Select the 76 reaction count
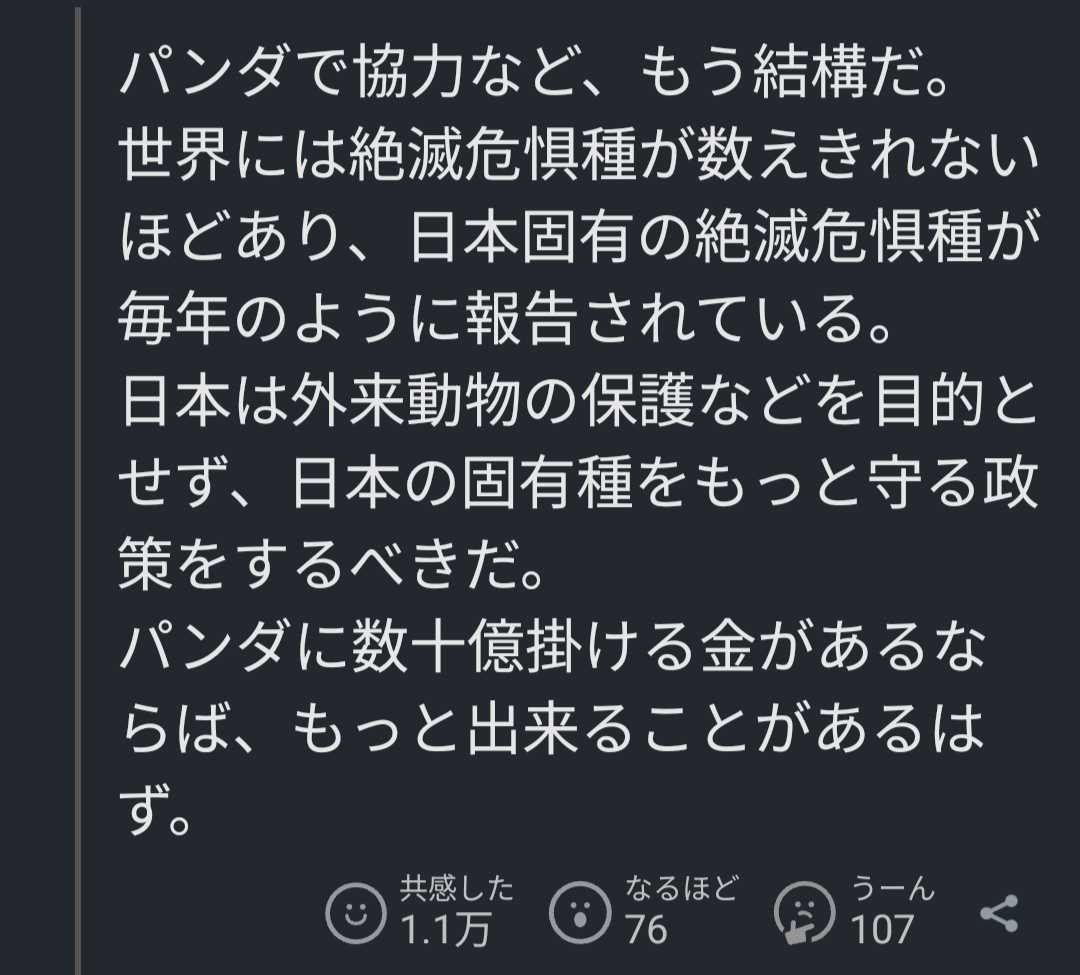The height and width of the screenshot is (975, 1080). pyautogui.click(x=646, y=931)
